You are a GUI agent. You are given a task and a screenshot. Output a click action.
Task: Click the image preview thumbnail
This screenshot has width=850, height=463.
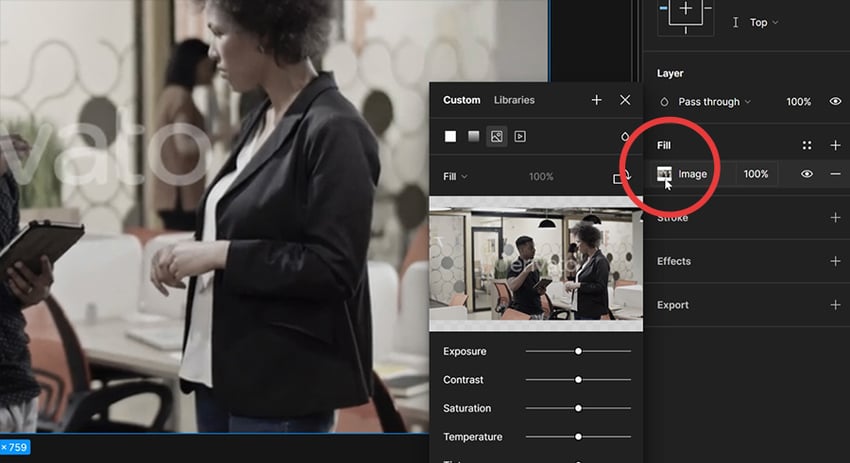536,263
